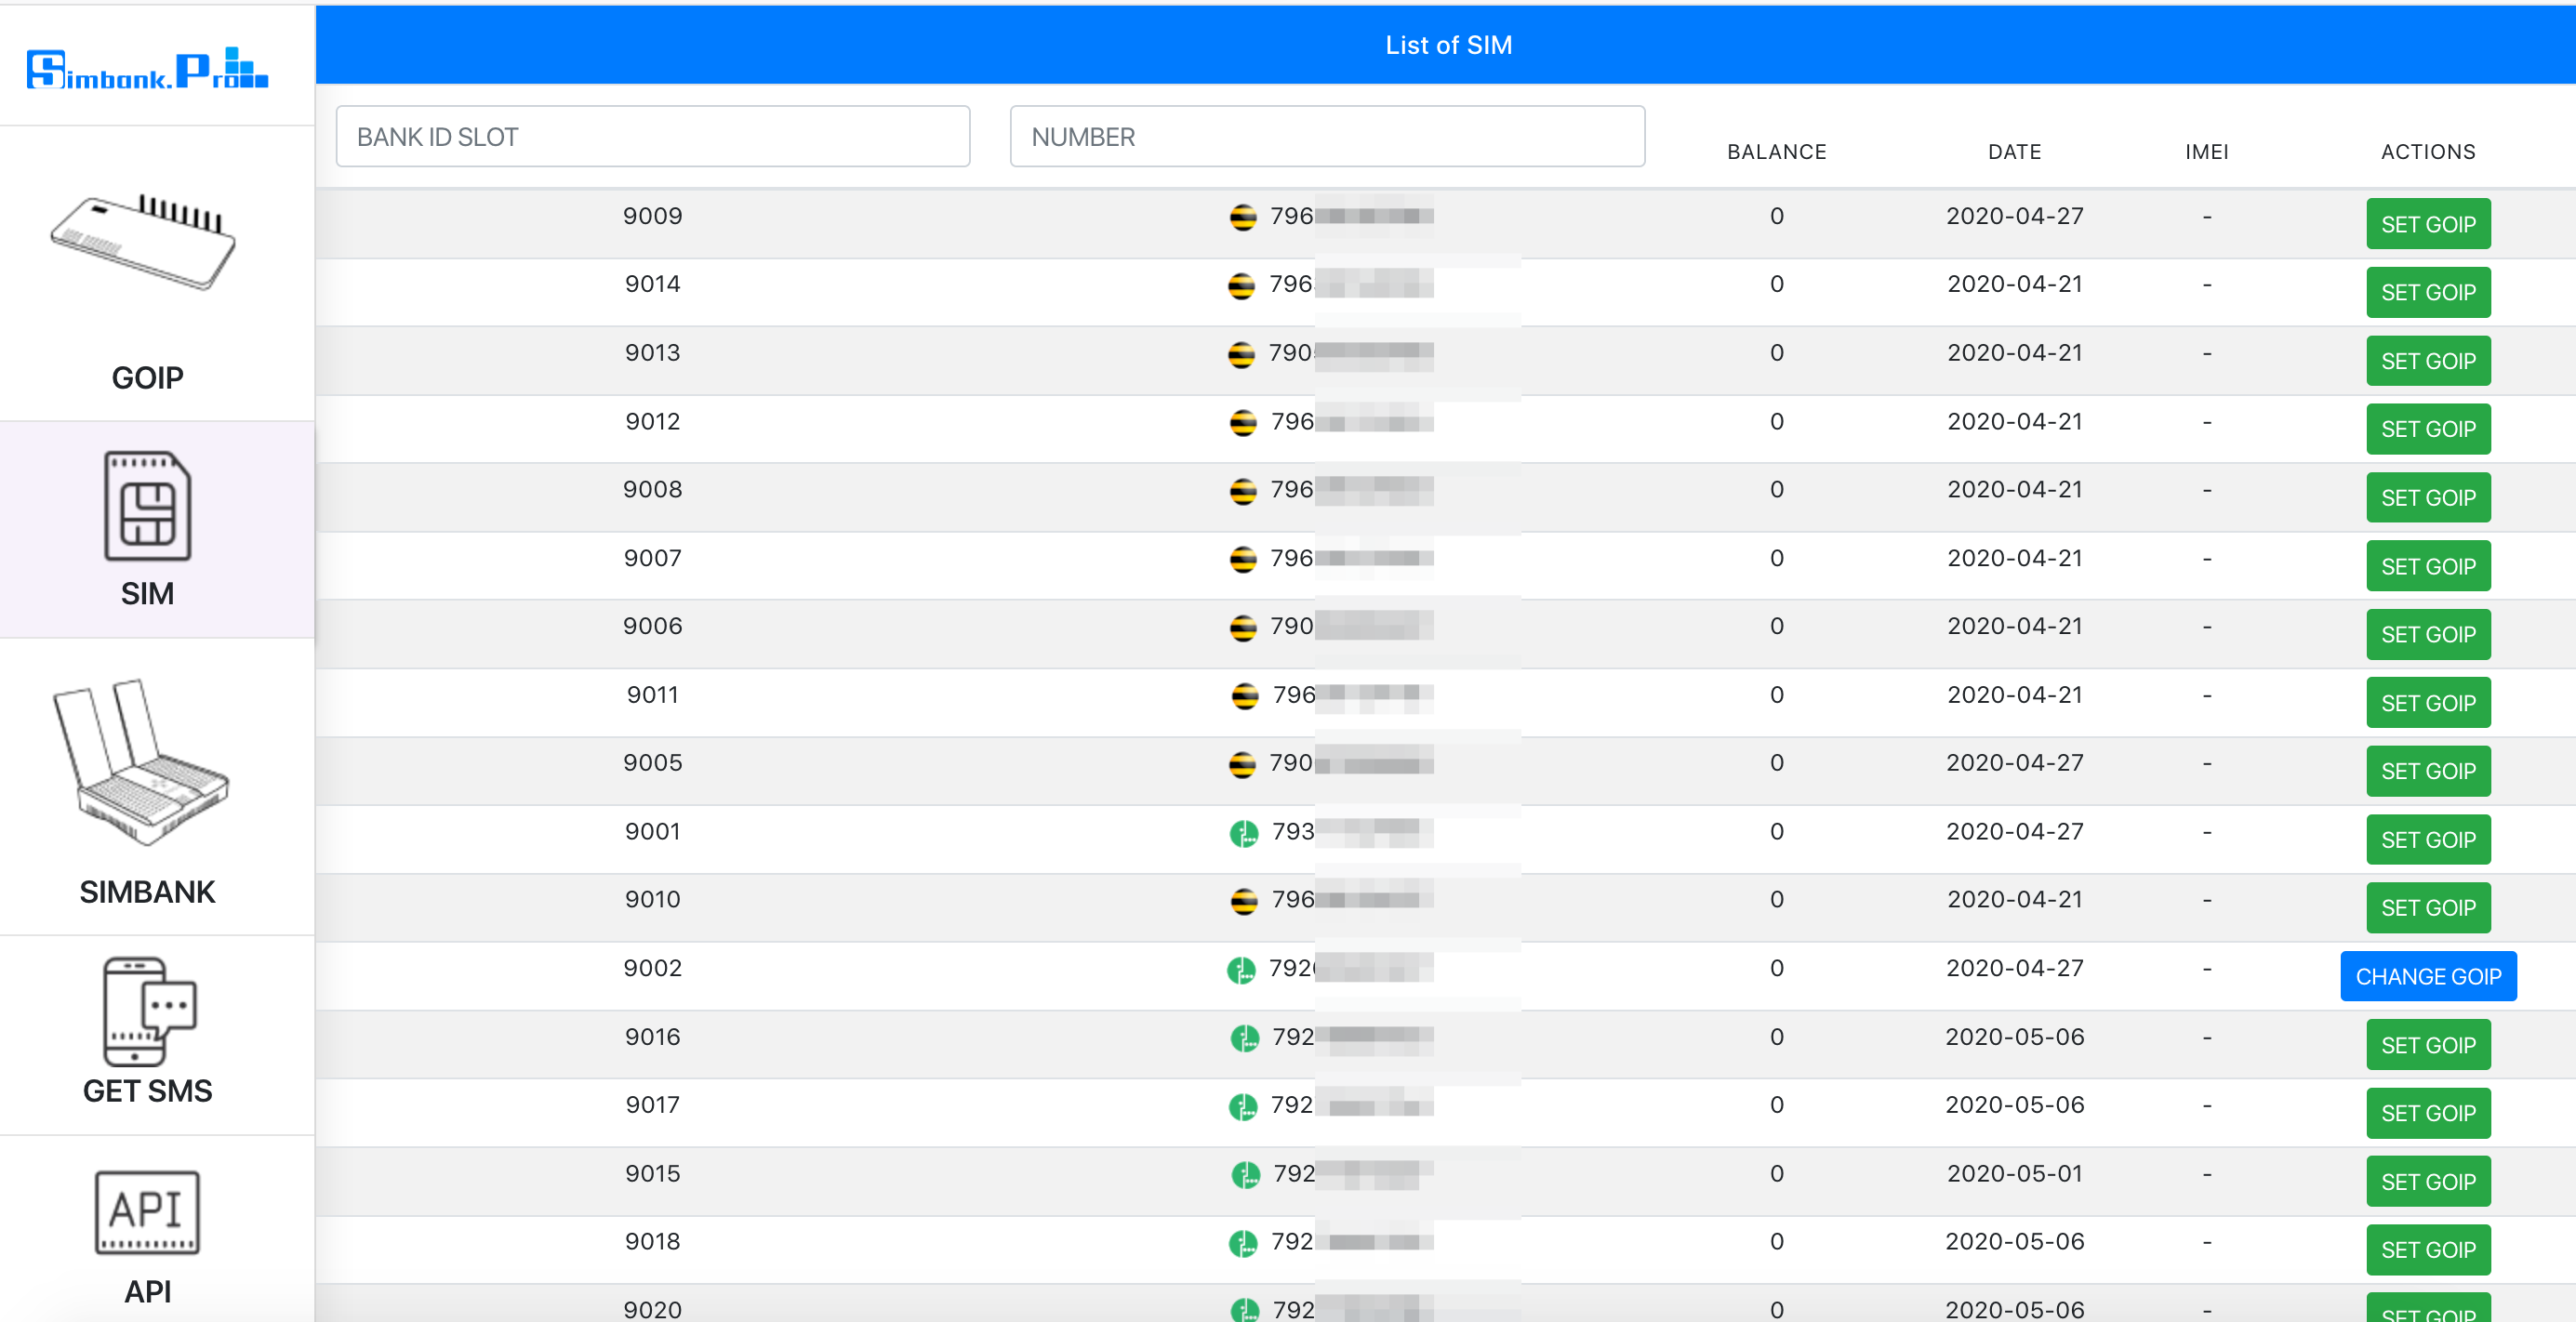Click the Simbank.Pro logo
Viewport: 2576px width, 1322px height.
147,68
